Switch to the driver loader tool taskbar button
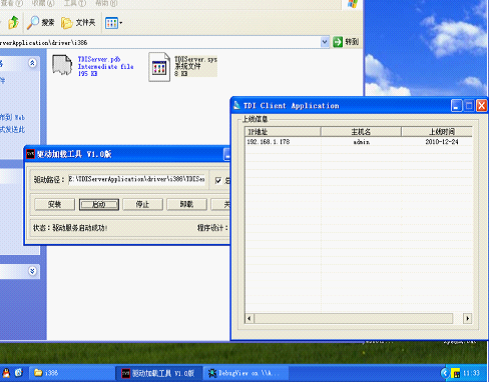This screenshot has height=382, width=489. point(159,373)
